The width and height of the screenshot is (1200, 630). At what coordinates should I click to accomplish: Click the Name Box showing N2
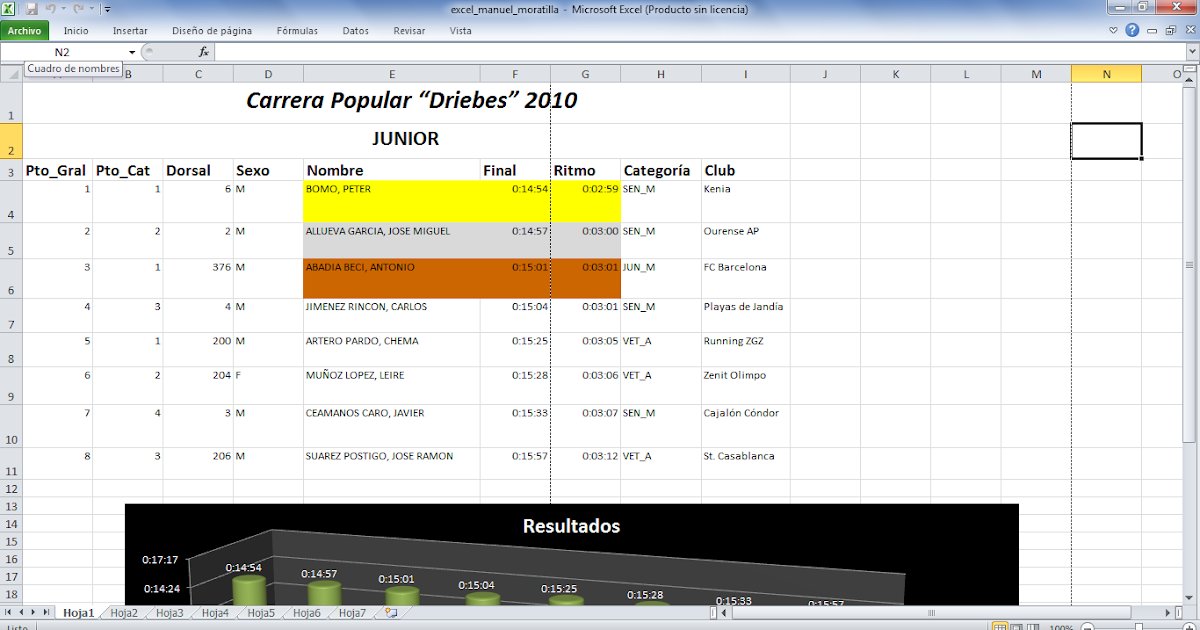[x=62, y=52]
